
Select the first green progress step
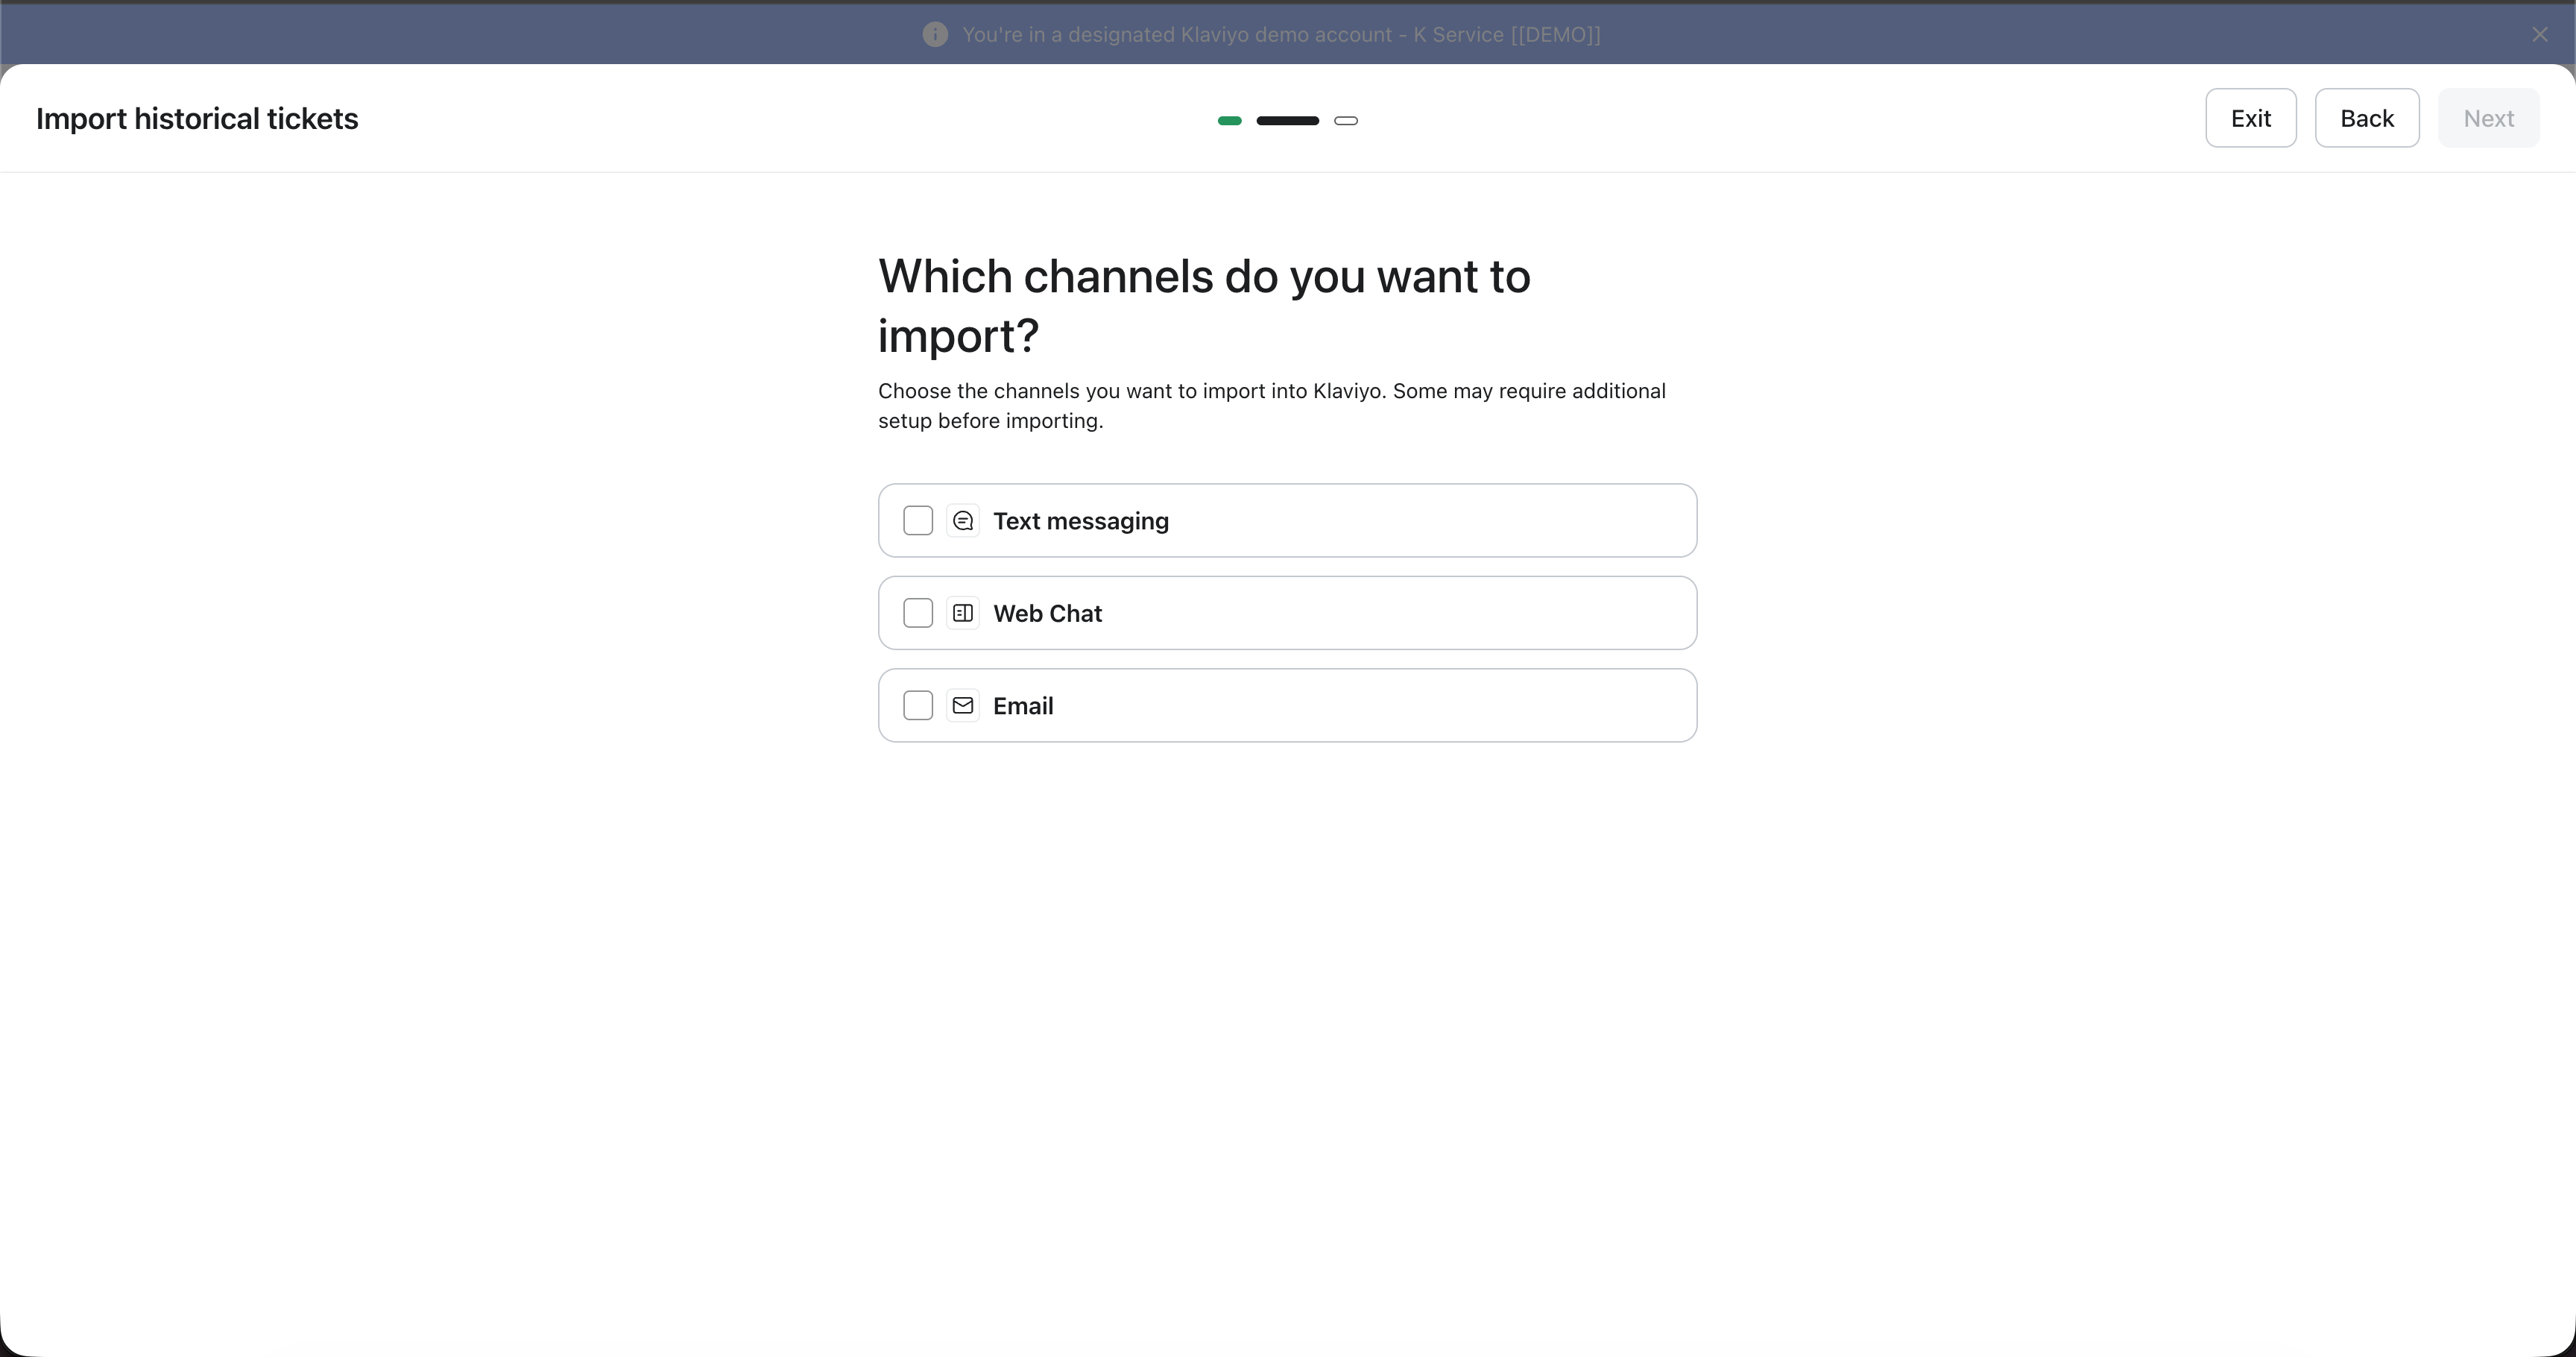click(1230, 121)
